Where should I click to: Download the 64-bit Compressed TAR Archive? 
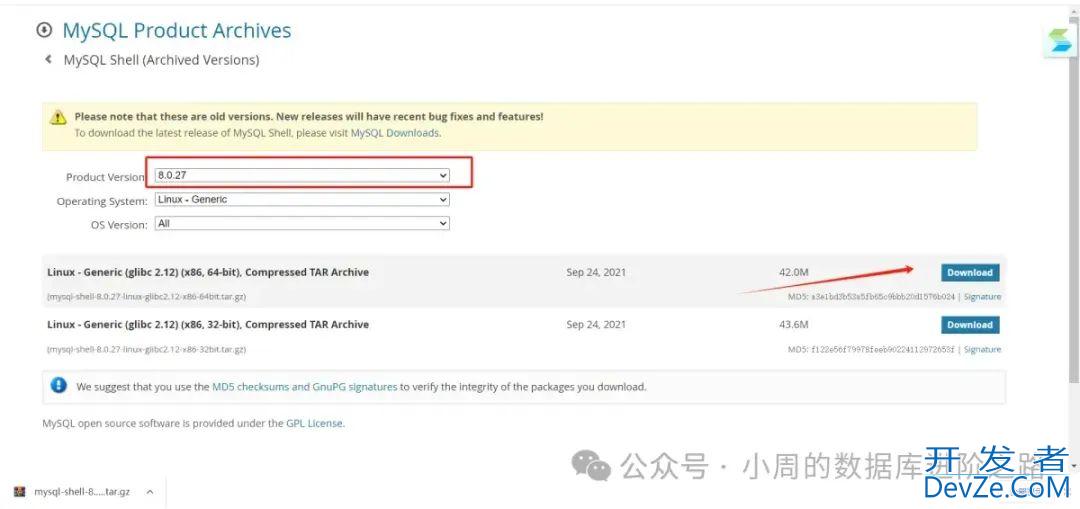coord(970,273)
